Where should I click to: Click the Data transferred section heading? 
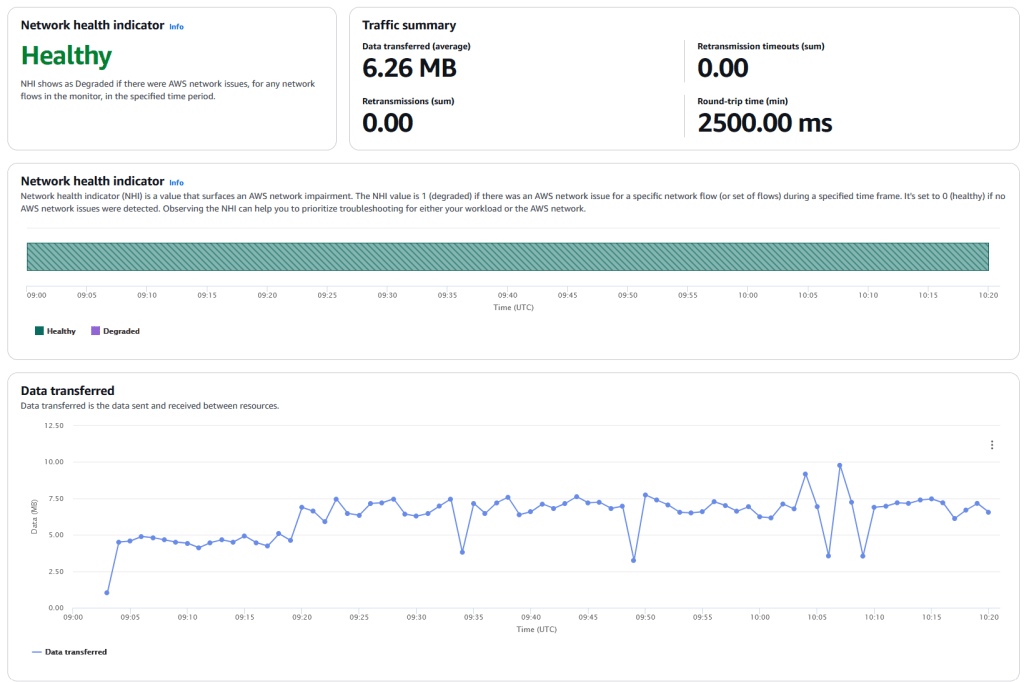67,391
